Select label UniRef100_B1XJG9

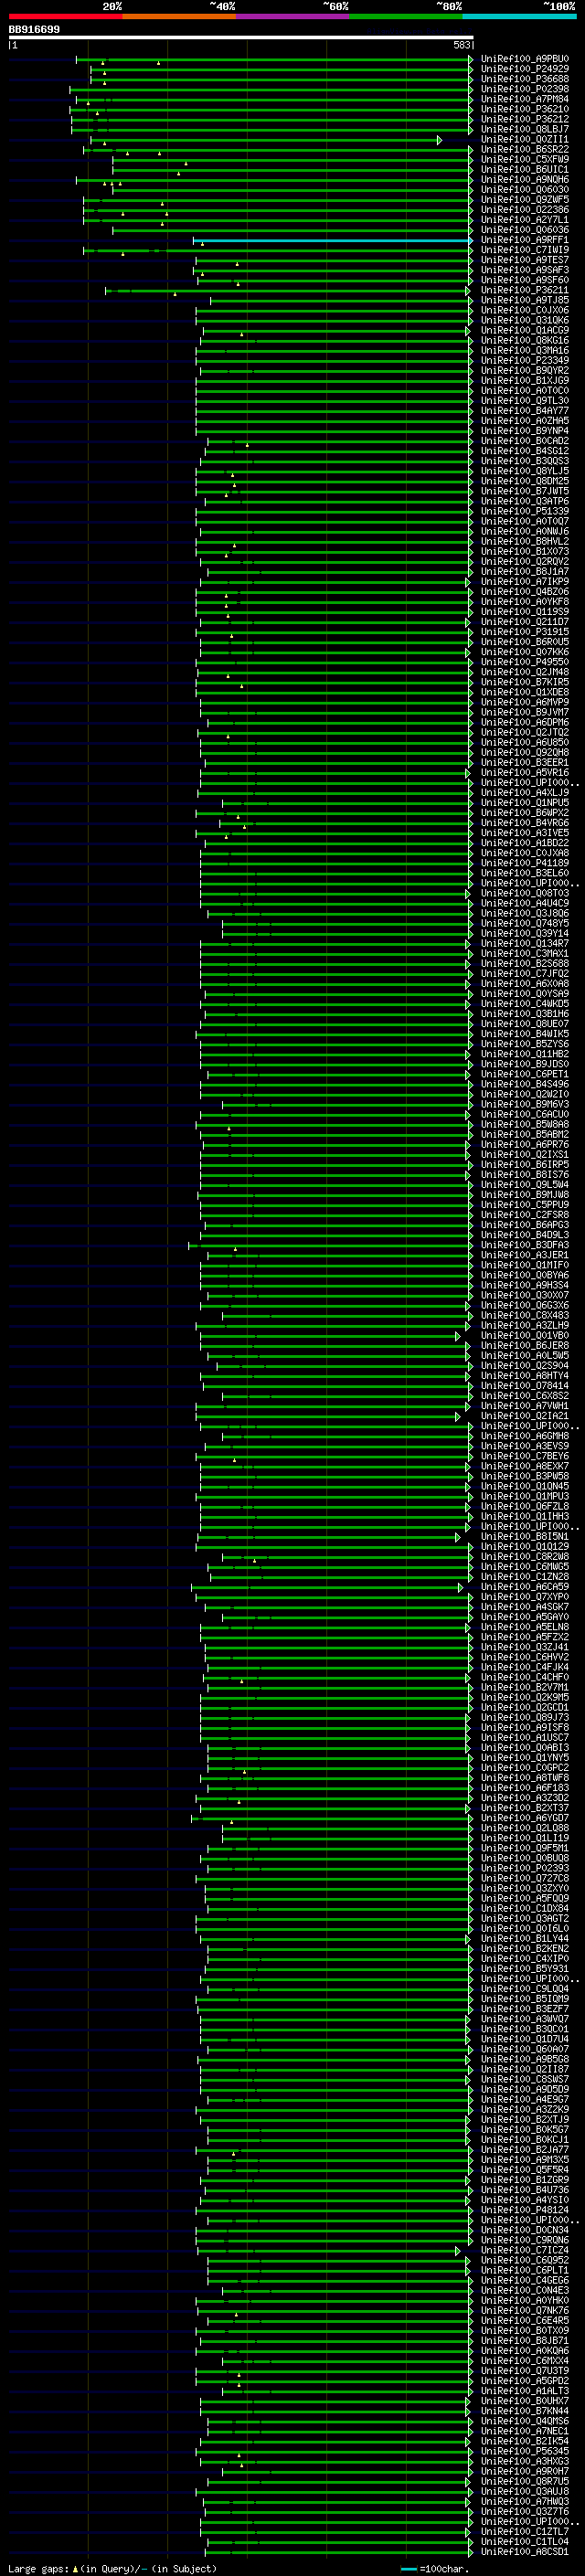pyautogui.click(x=524, y=381)
